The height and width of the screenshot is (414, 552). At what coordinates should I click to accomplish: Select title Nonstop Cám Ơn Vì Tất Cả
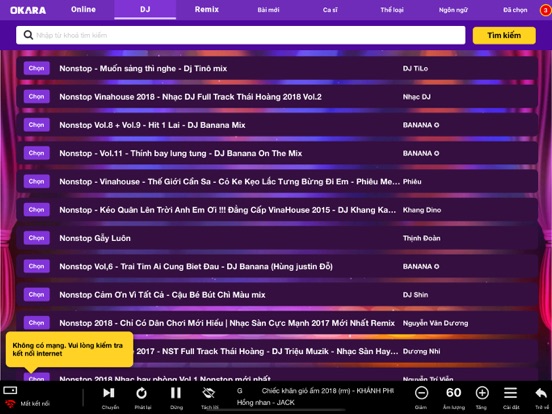tap(162, 295)
